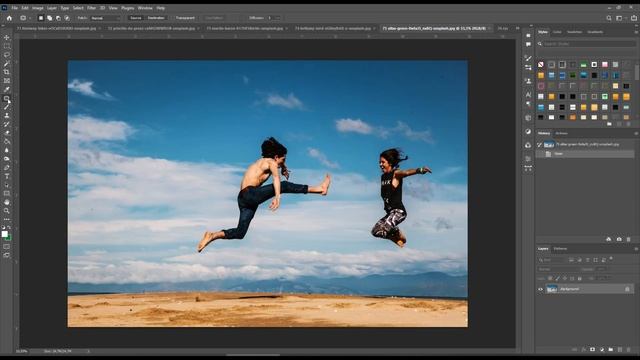Add layer mask at Layers panel bottom

point(592,350)
